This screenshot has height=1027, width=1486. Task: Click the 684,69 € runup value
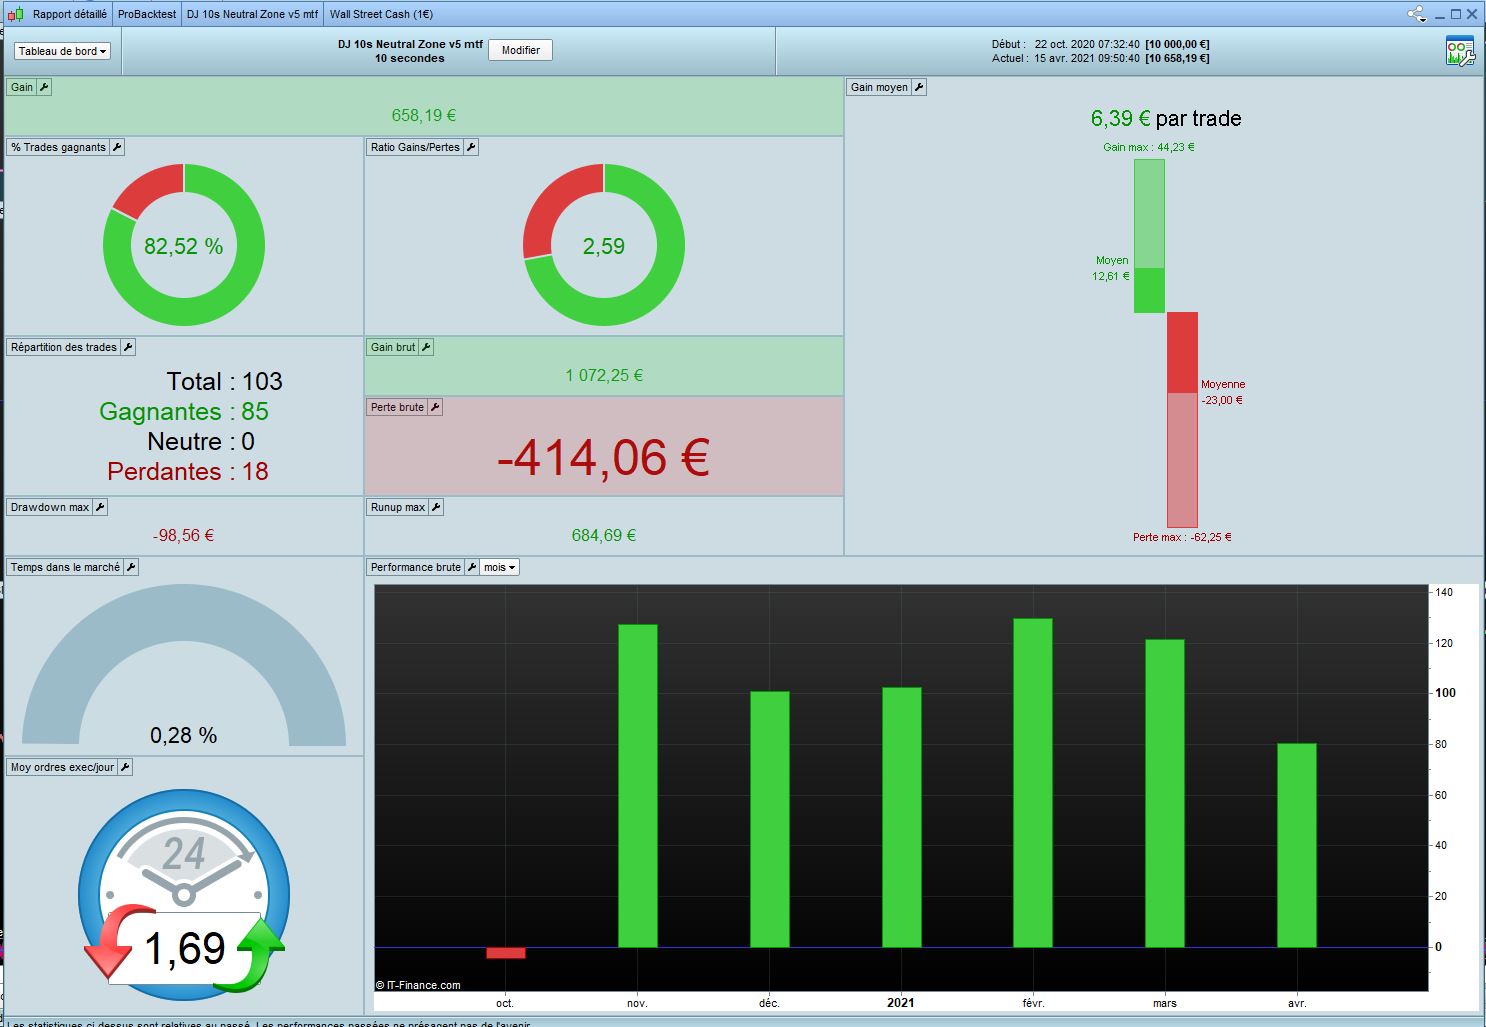click(x=604, y=536)
